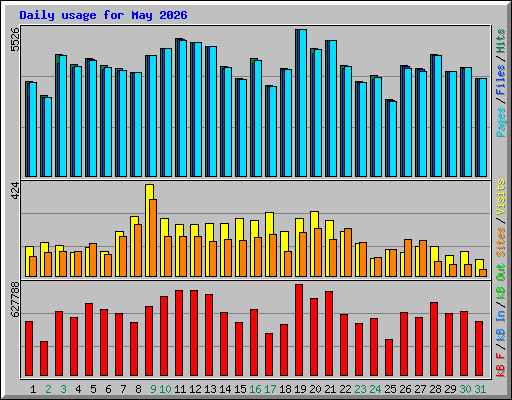Click day 5 on the x-axis
Screen dimensions: 512x400
(93, 389)
